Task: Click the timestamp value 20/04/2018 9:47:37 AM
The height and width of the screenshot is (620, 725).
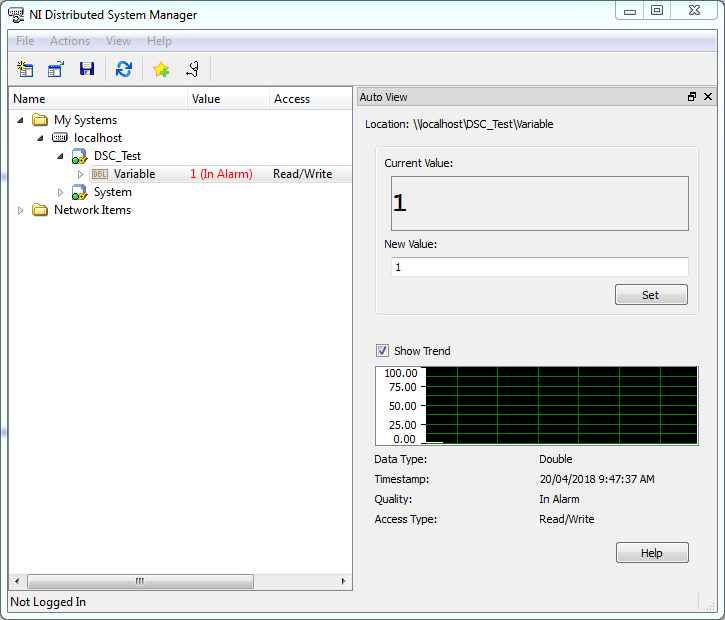Action: [x=597, y=479]
